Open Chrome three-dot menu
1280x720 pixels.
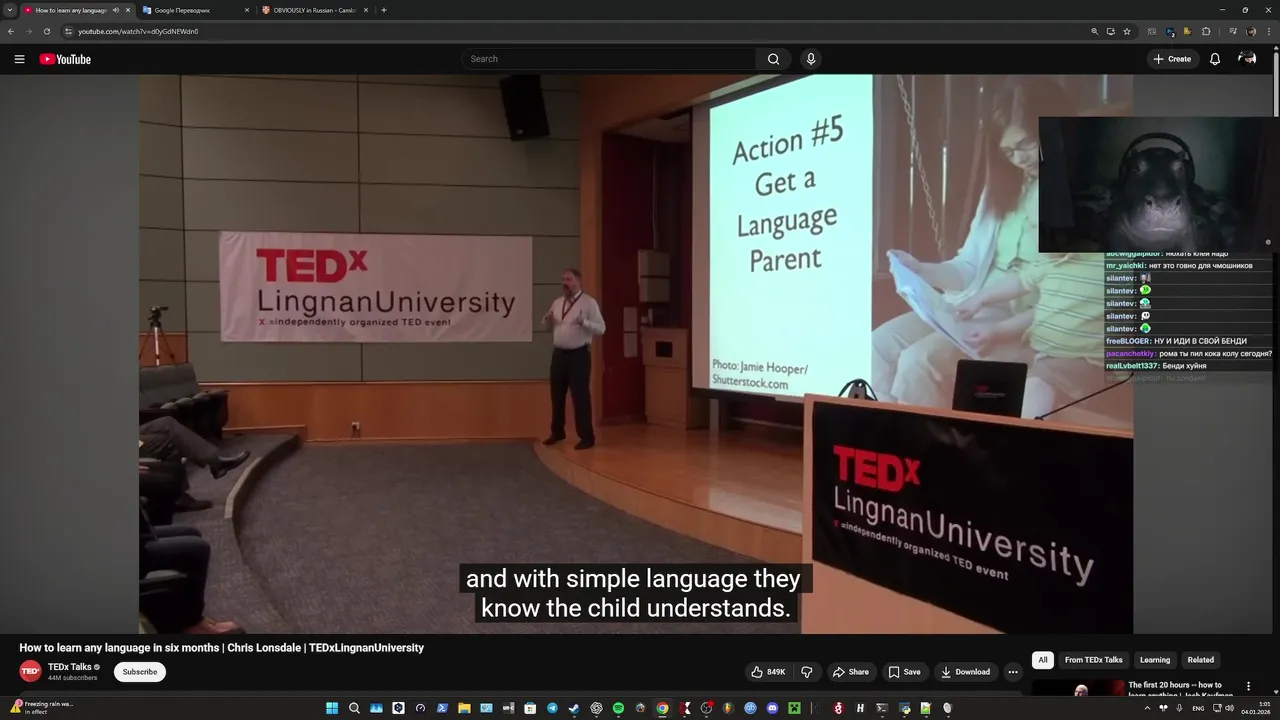pos(1269,31)
